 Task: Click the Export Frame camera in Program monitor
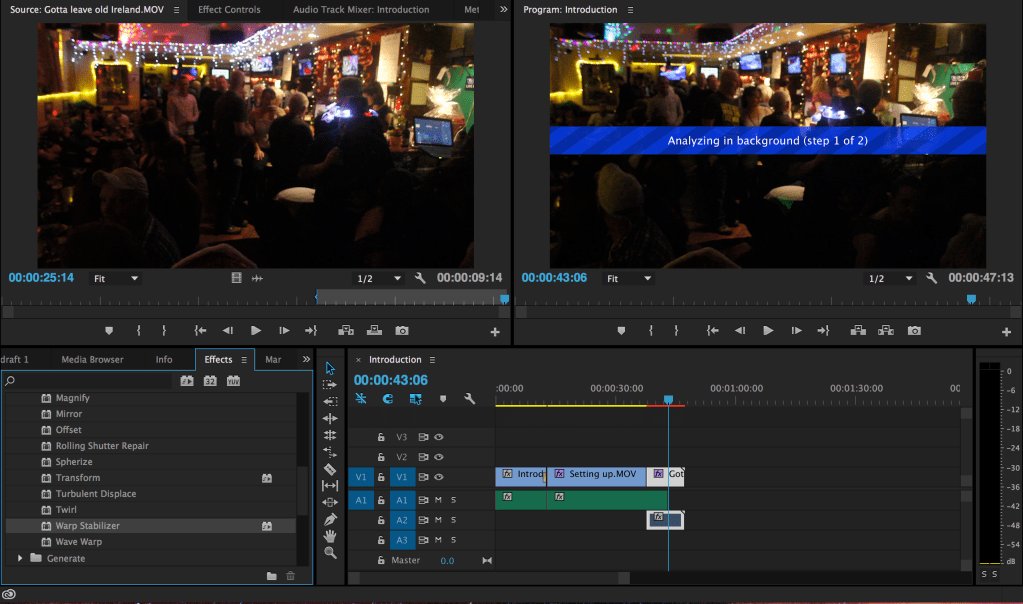point(914,330)
